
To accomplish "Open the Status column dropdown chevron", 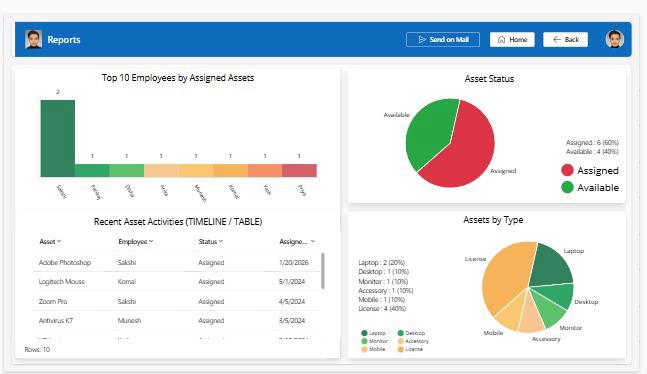I will (221, 241).
